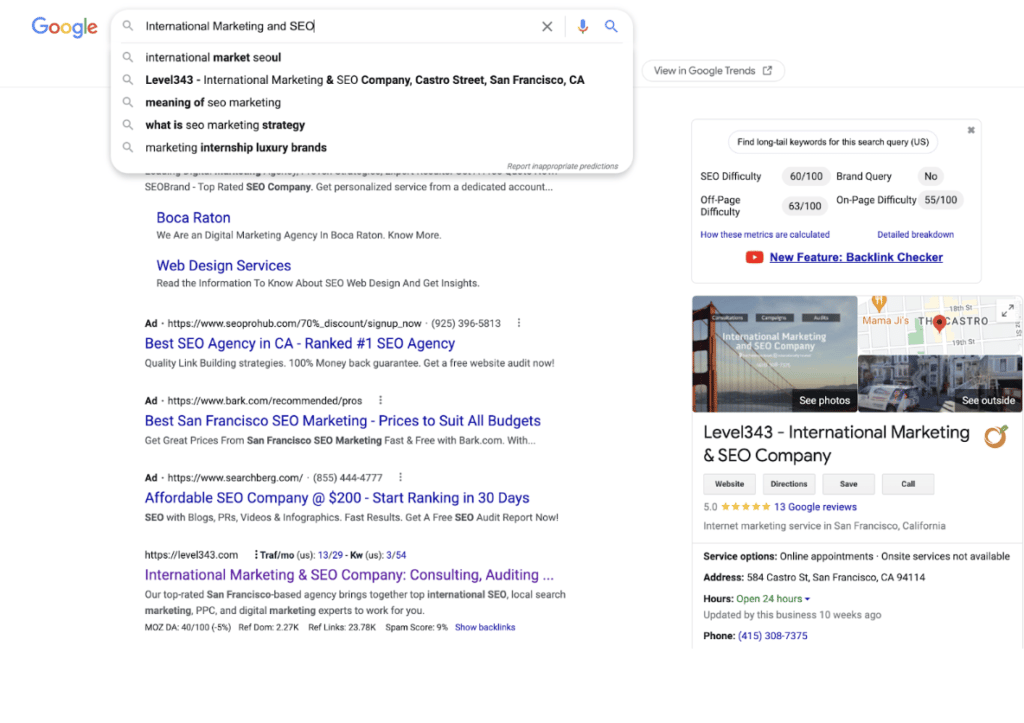The image size is (1024, 723).
Task: Click '55/100' On-Page Difficulty value
Action: tap(940, 200)
